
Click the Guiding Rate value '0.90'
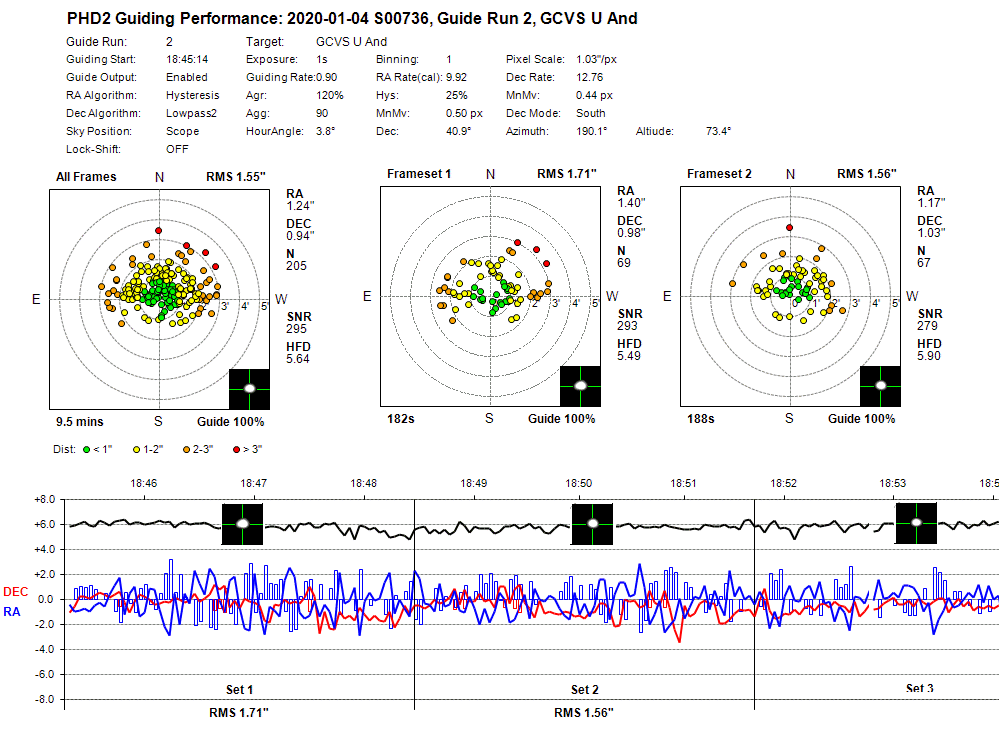coord(327,77)
